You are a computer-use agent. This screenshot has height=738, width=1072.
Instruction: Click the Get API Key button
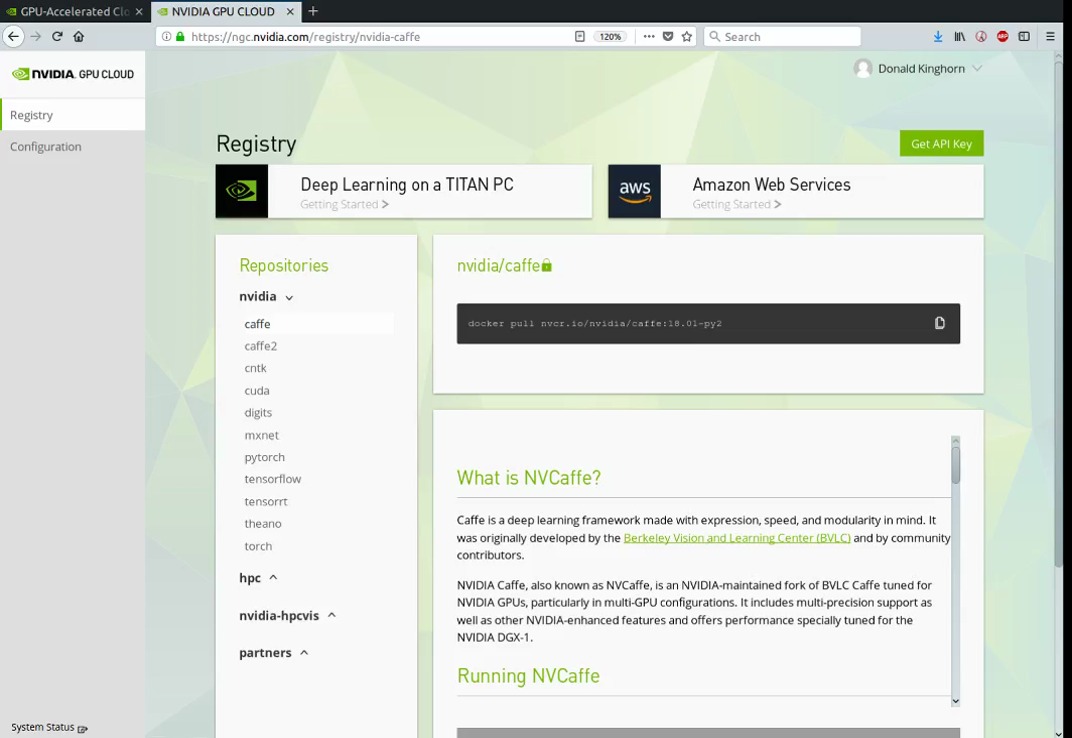click(941, 143)
